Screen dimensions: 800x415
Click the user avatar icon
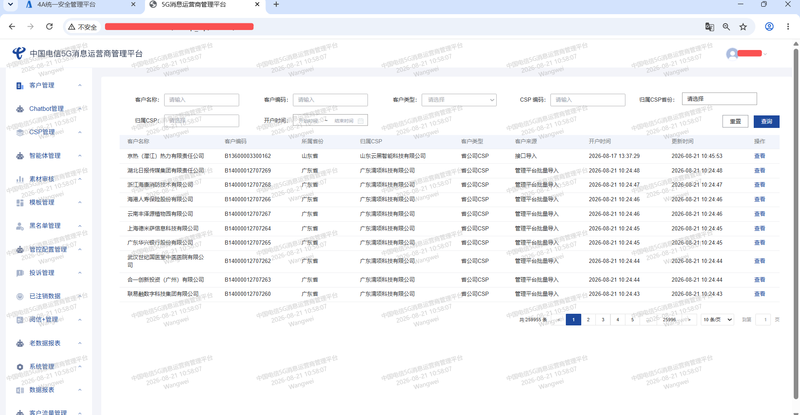[732, 54]
